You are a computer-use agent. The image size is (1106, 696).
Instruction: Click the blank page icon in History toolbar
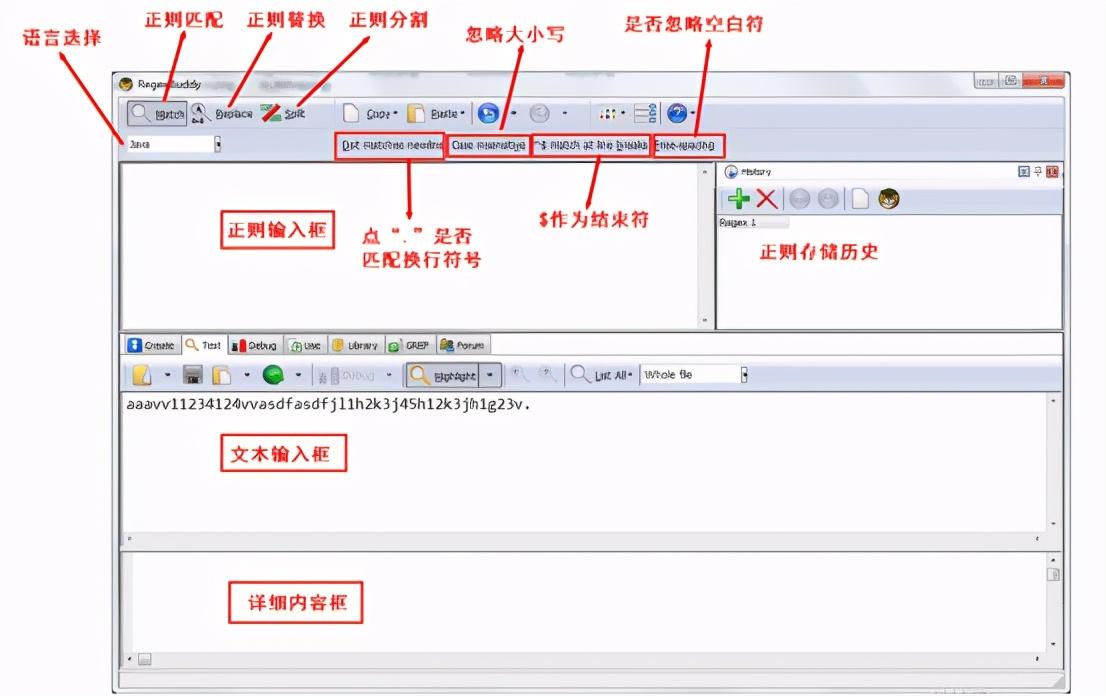click(860, 199)
